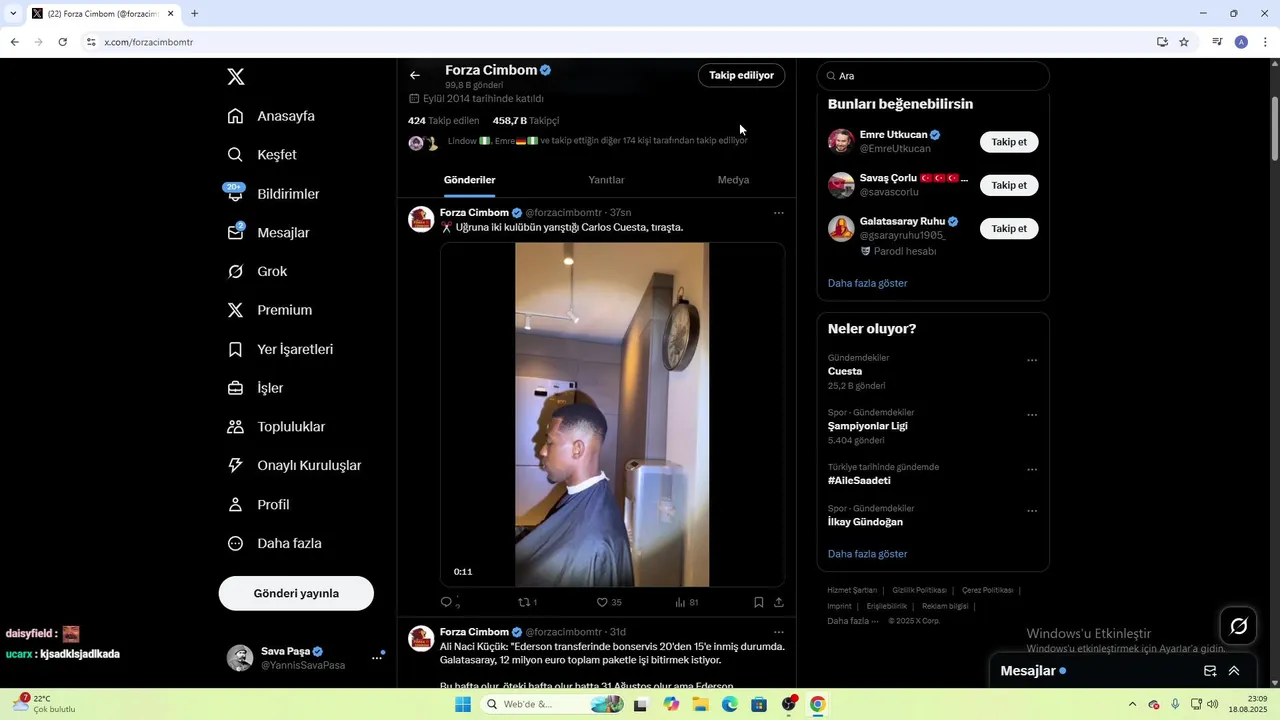Click Daha fazla göster under suggestions
Viewport: 1280px width, 720px height.
pos(867,283)
